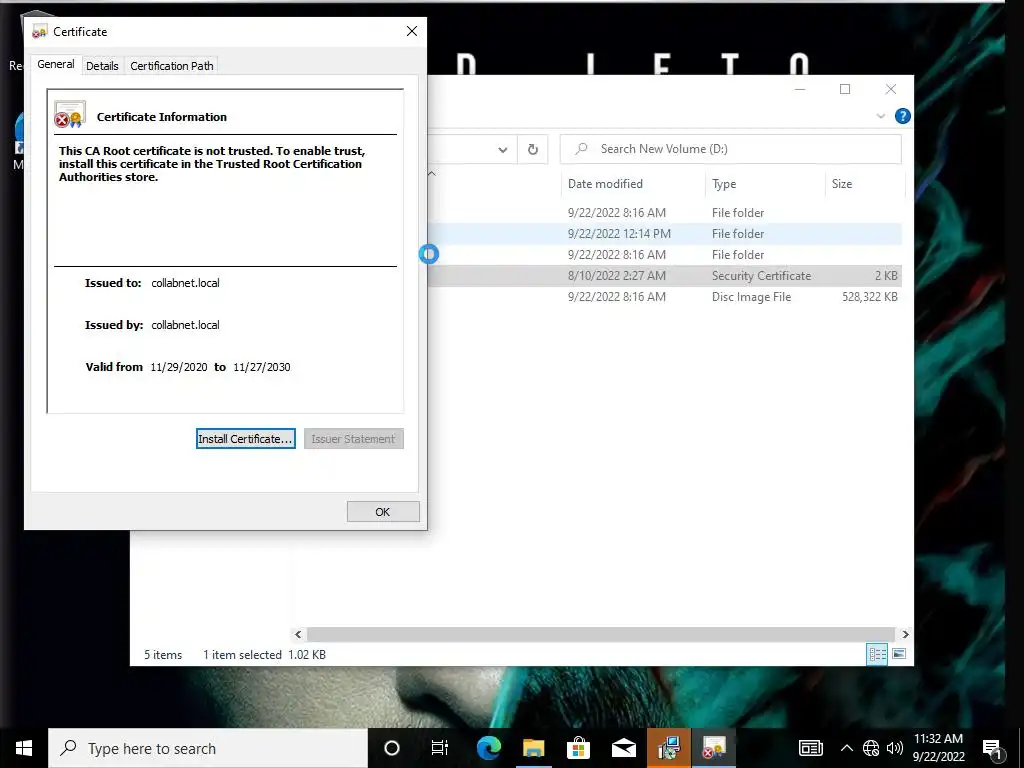Click the Search New Volume (D:) box
Screen dimensions: 1024x768
(731, 149)
